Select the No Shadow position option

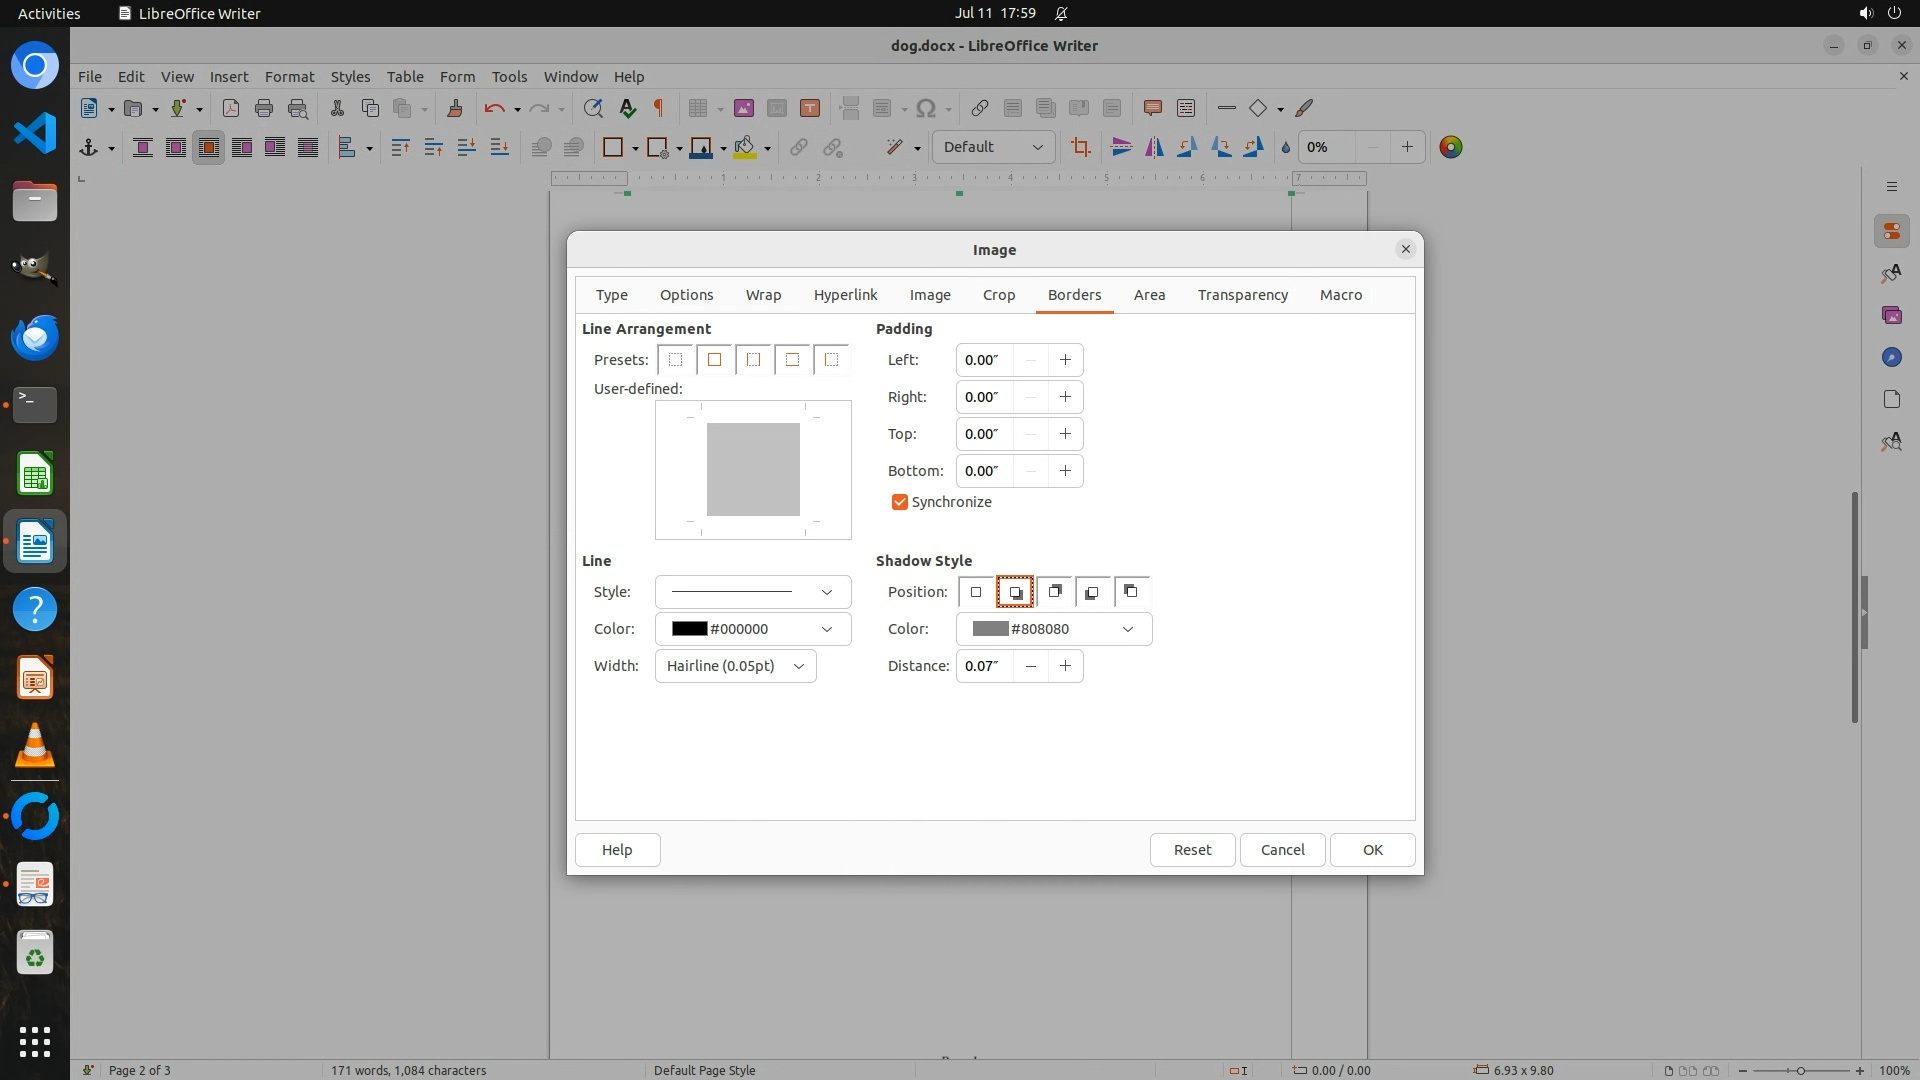[x=976, y=592]
